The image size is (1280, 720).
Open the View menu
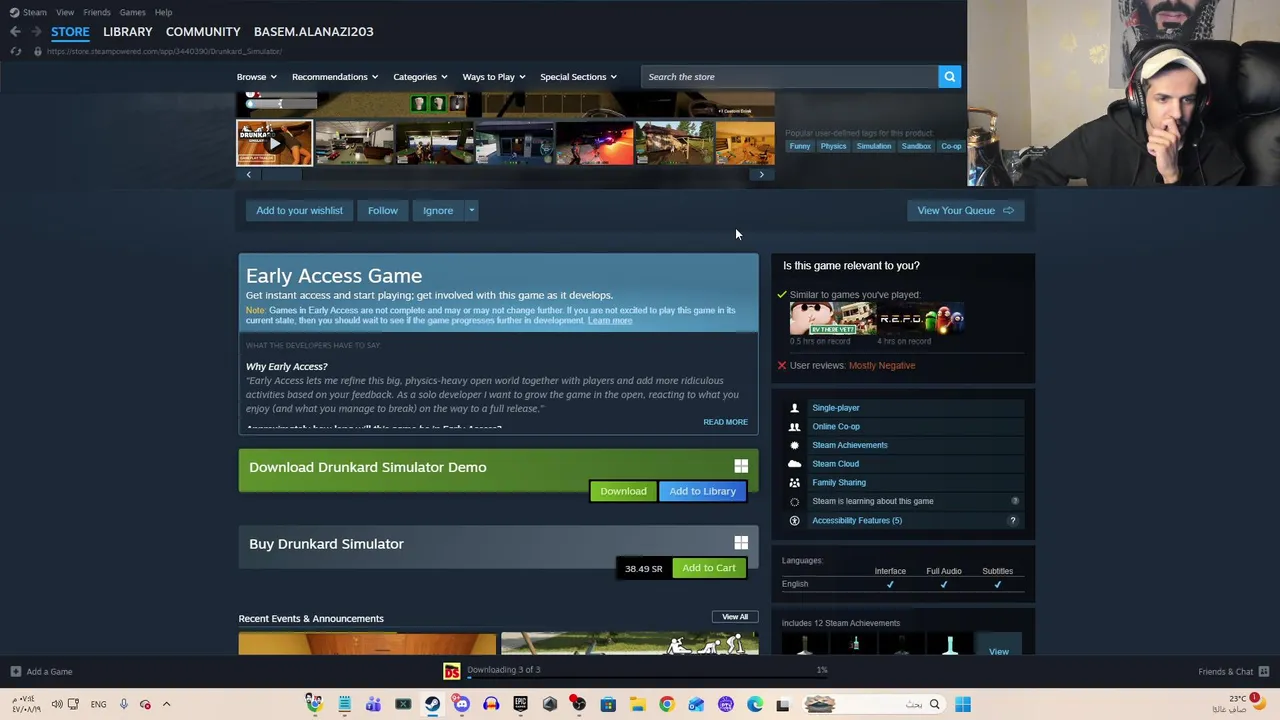(65, 12)
